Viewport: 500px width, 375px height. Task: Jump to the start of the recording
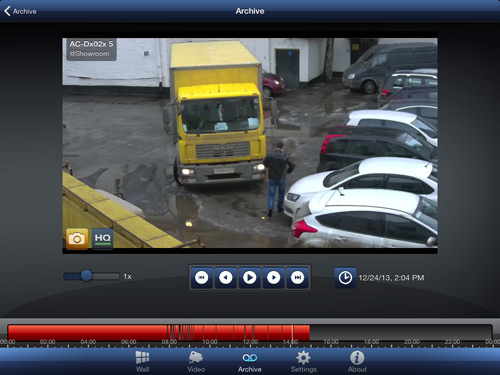tap(201, 277)
